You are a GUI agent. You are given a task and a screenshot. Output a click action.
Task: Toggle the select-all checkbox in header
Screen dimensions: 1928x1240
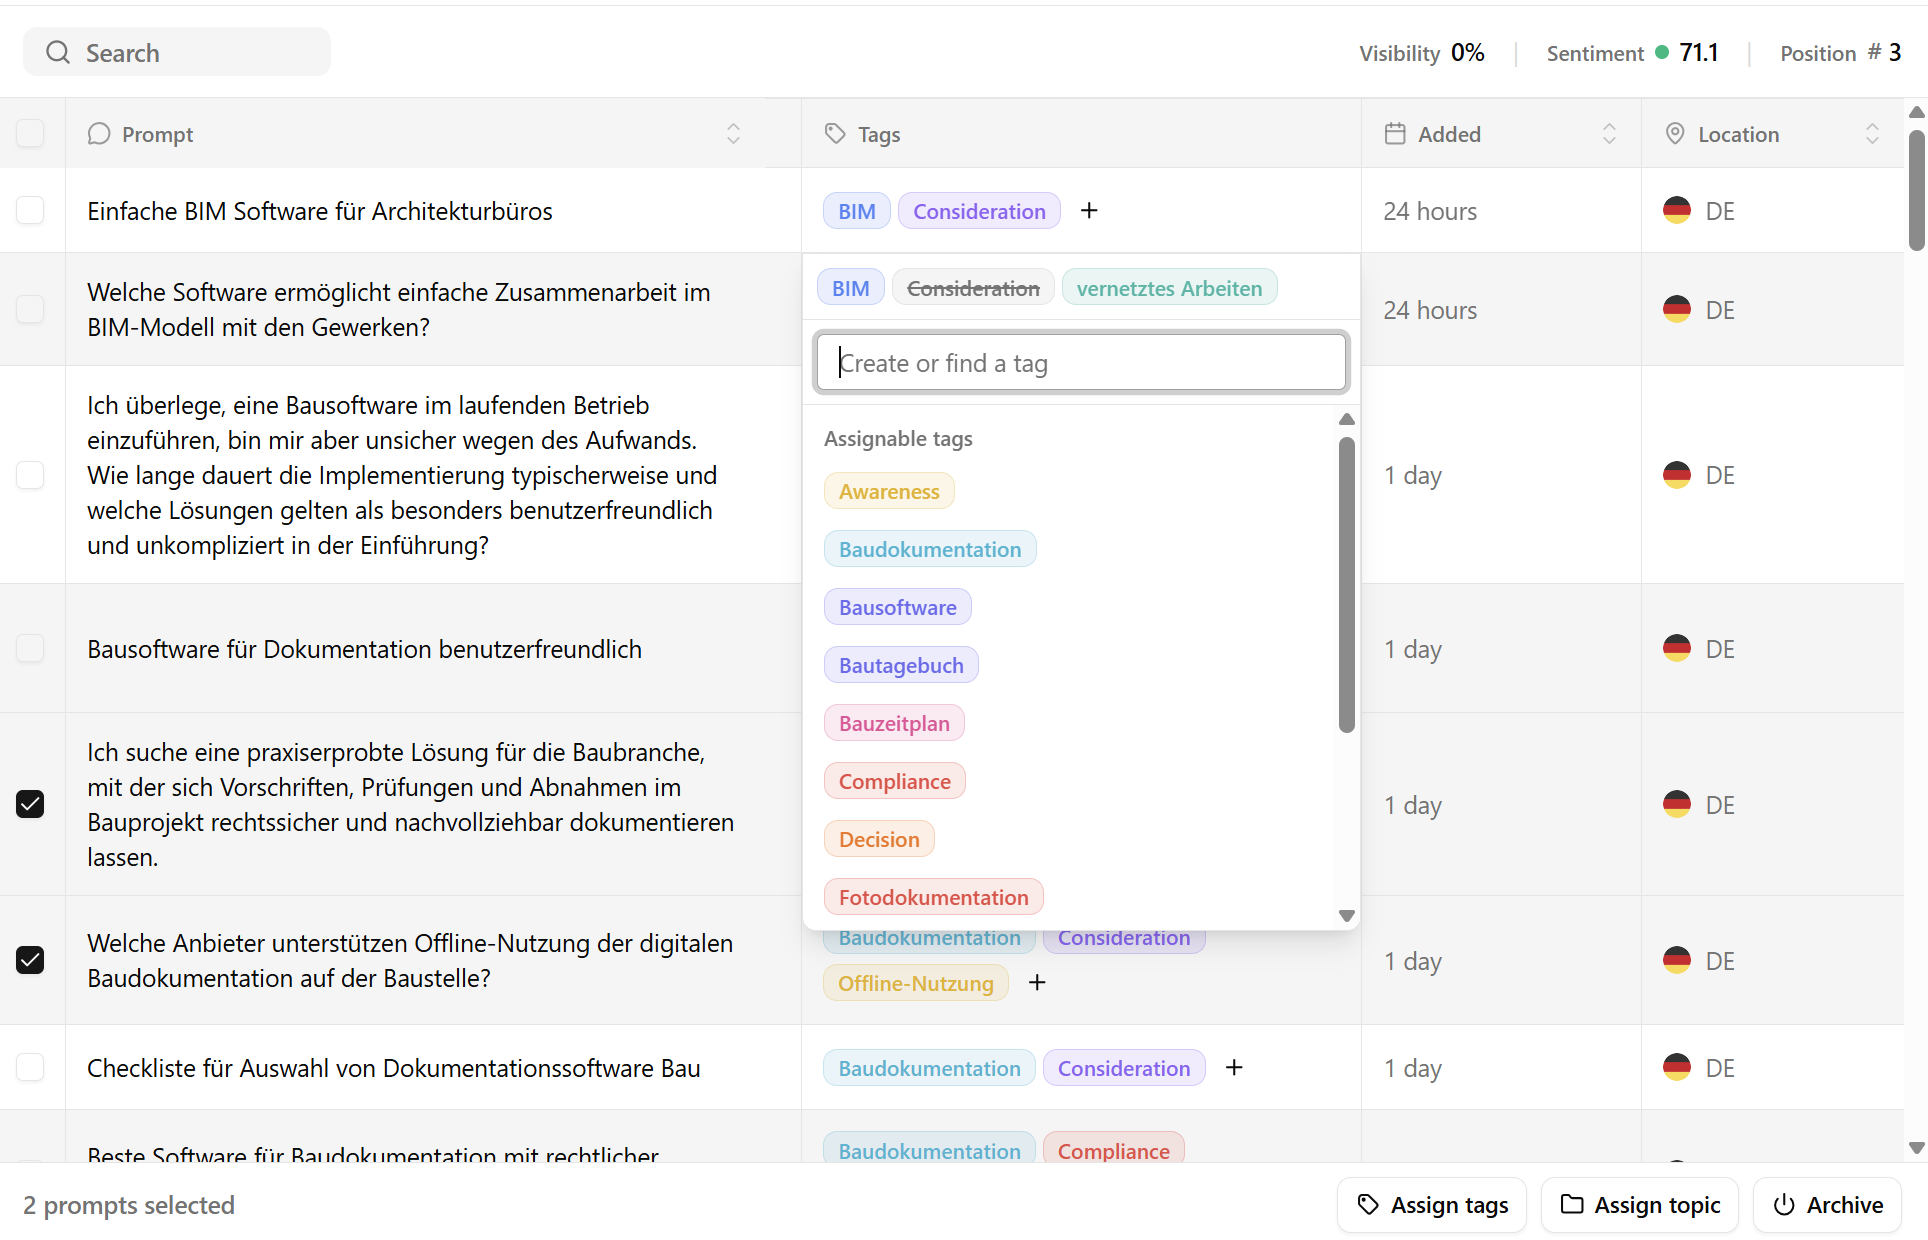(x=30, y=133)
